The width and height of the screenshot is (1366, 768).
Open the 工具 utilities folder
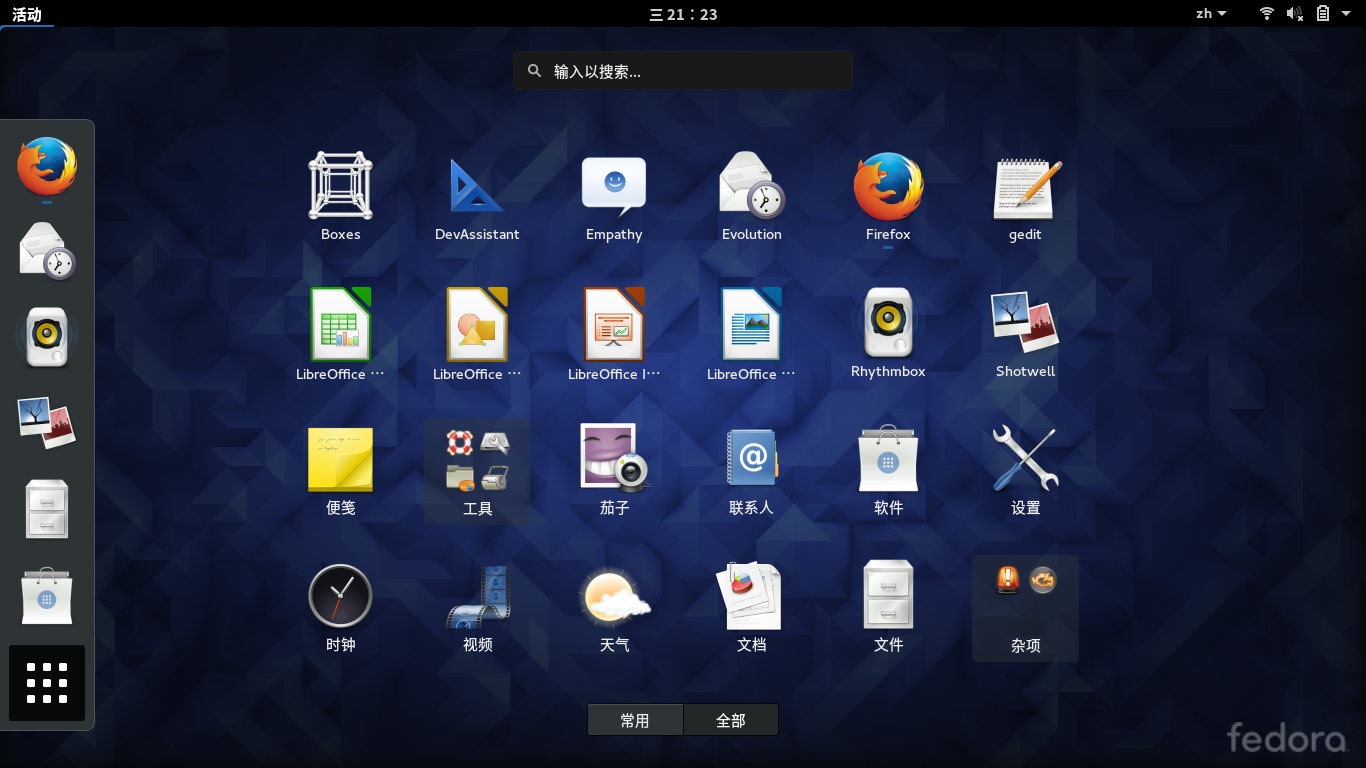pos(477,470)
